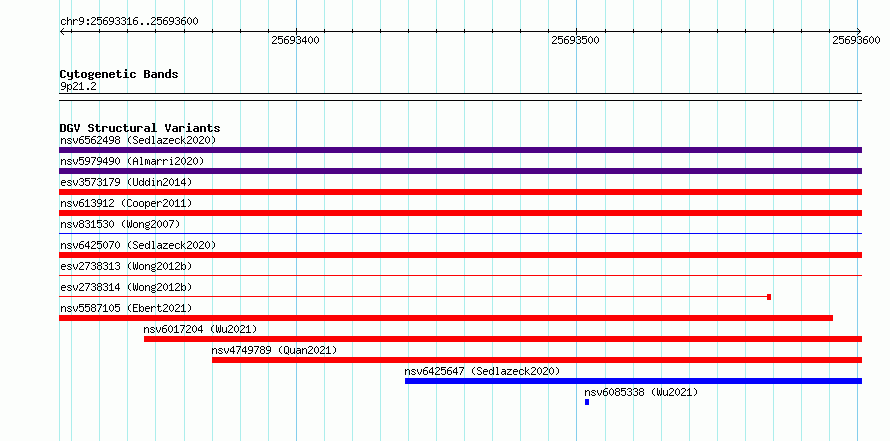
Task: Select the nsv5979490 purple variant bar
Action: (x=460, y=171)
